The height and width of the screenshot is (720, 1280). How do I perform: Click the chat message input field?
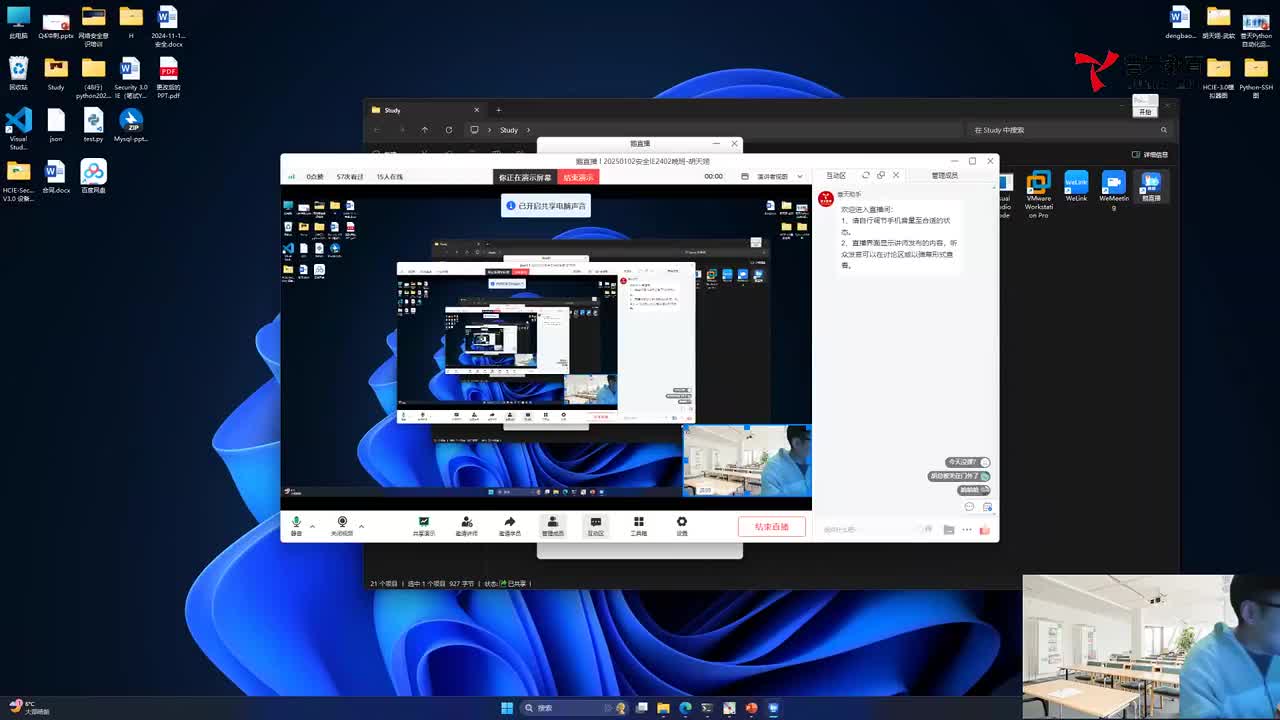tap(866, 529)
